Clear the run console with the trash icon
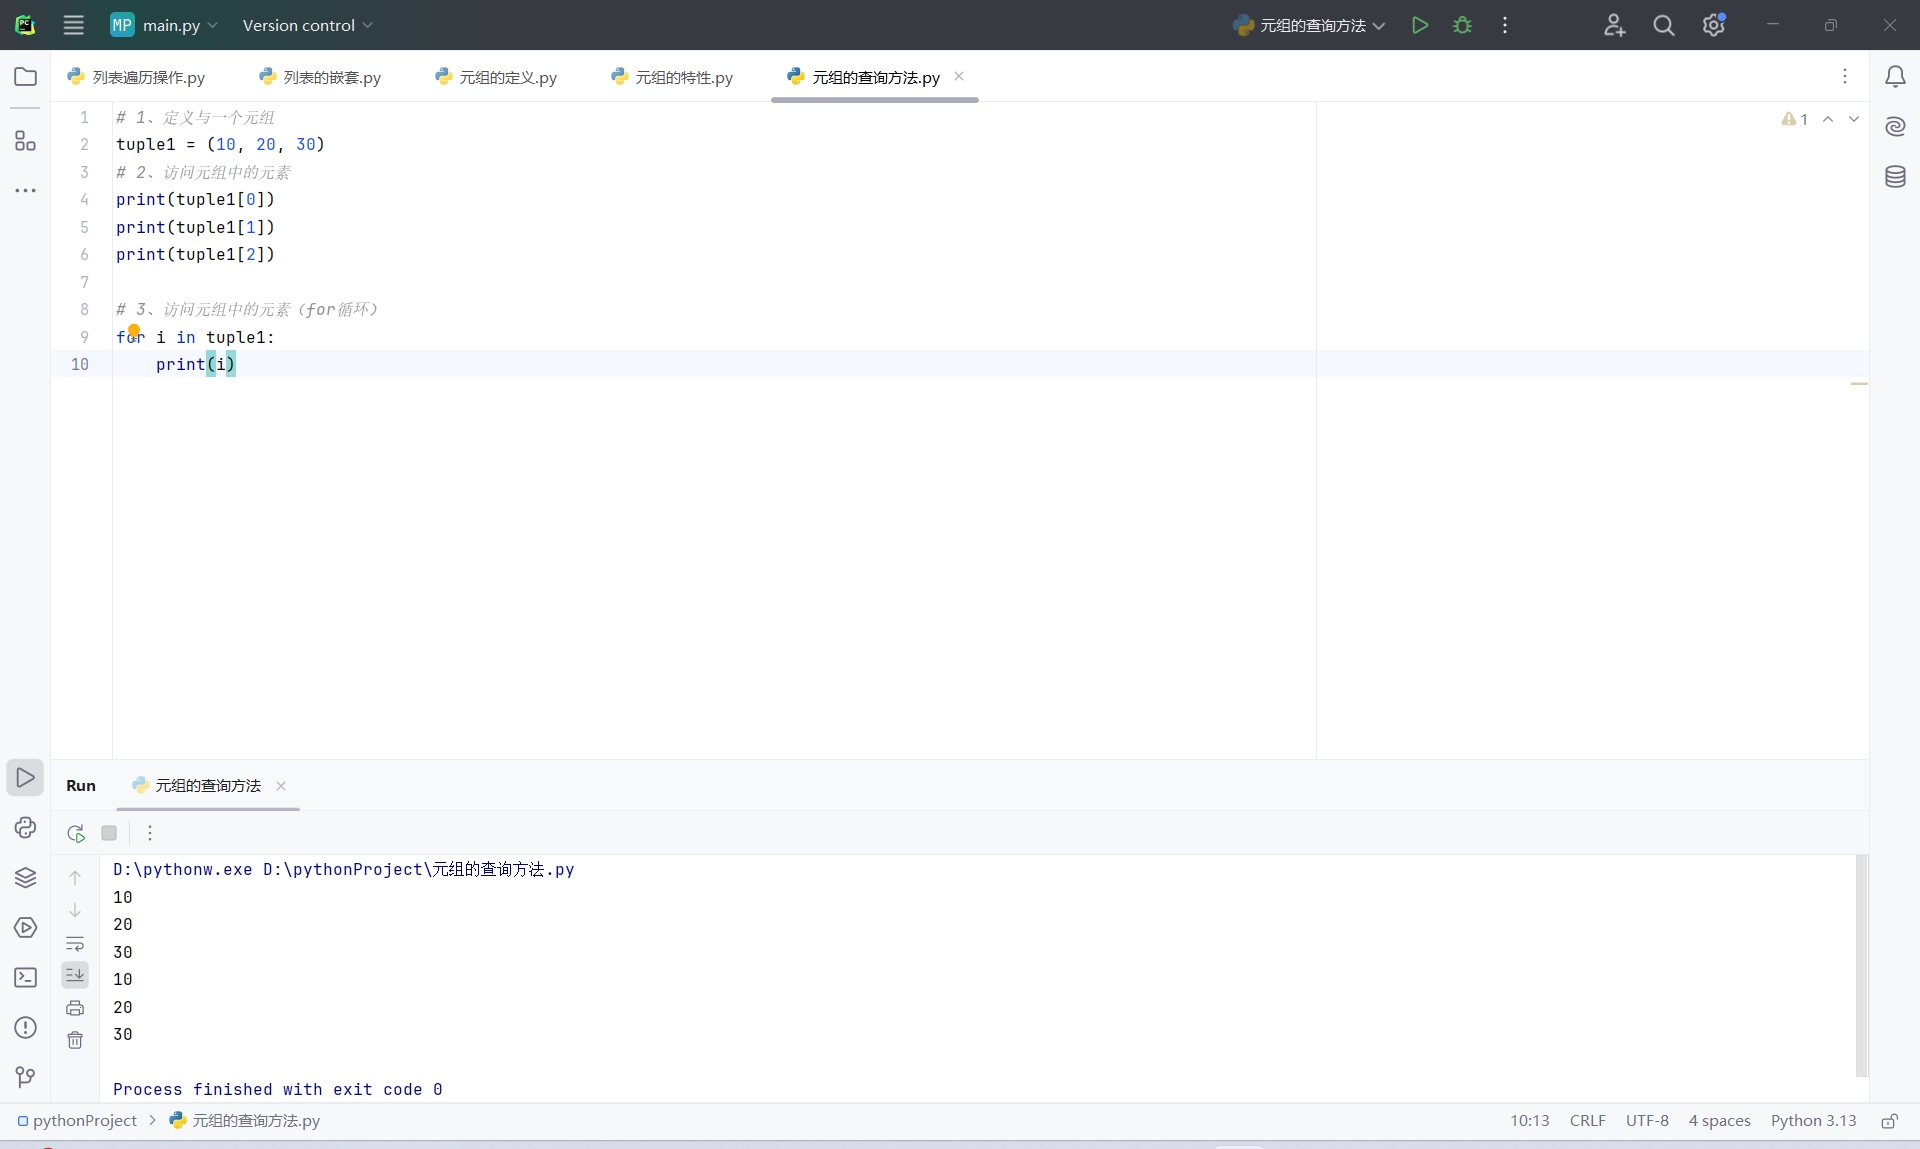Screen dimensions: 1920x1149 point(75,1040)
